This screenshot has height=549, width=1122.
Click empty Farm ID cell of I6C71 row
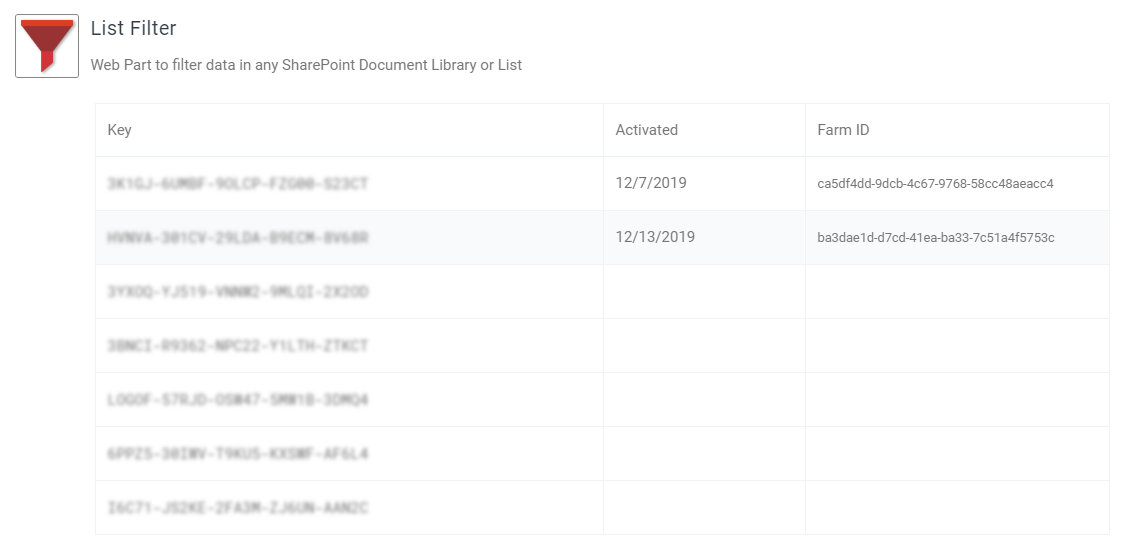tap(957, 507)
